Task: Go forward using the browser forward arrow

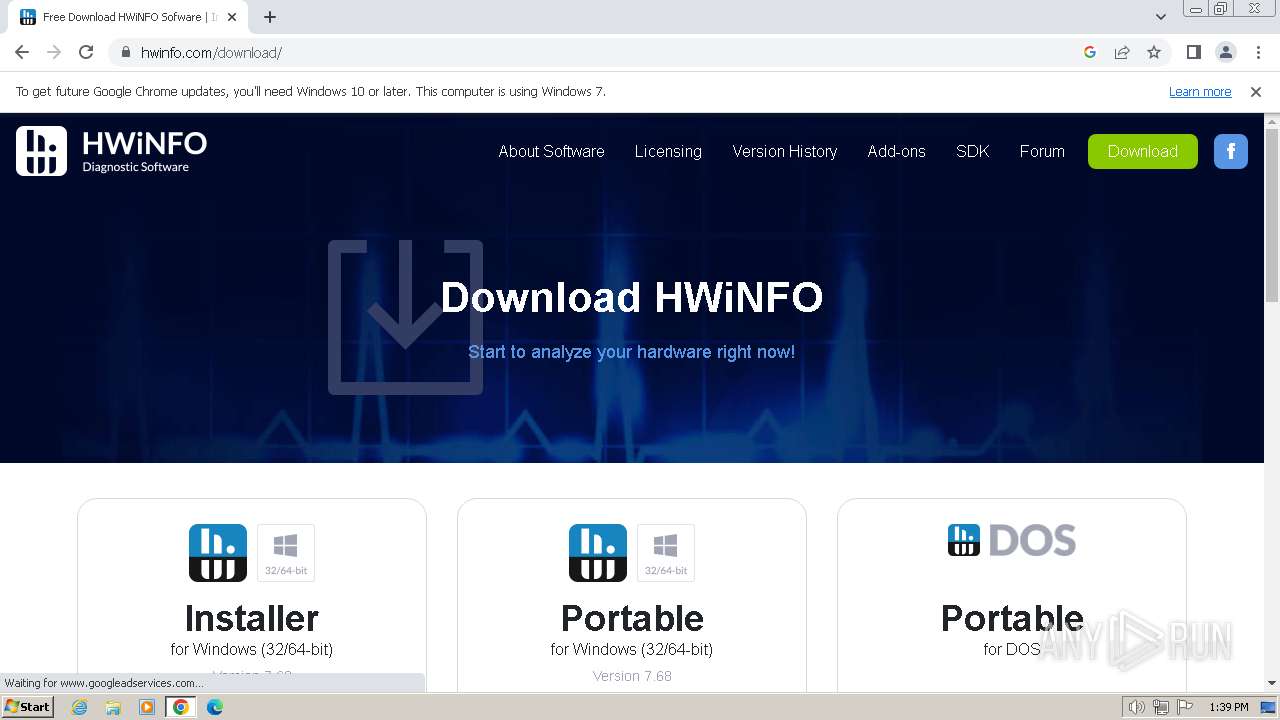Action: point(54,52)
